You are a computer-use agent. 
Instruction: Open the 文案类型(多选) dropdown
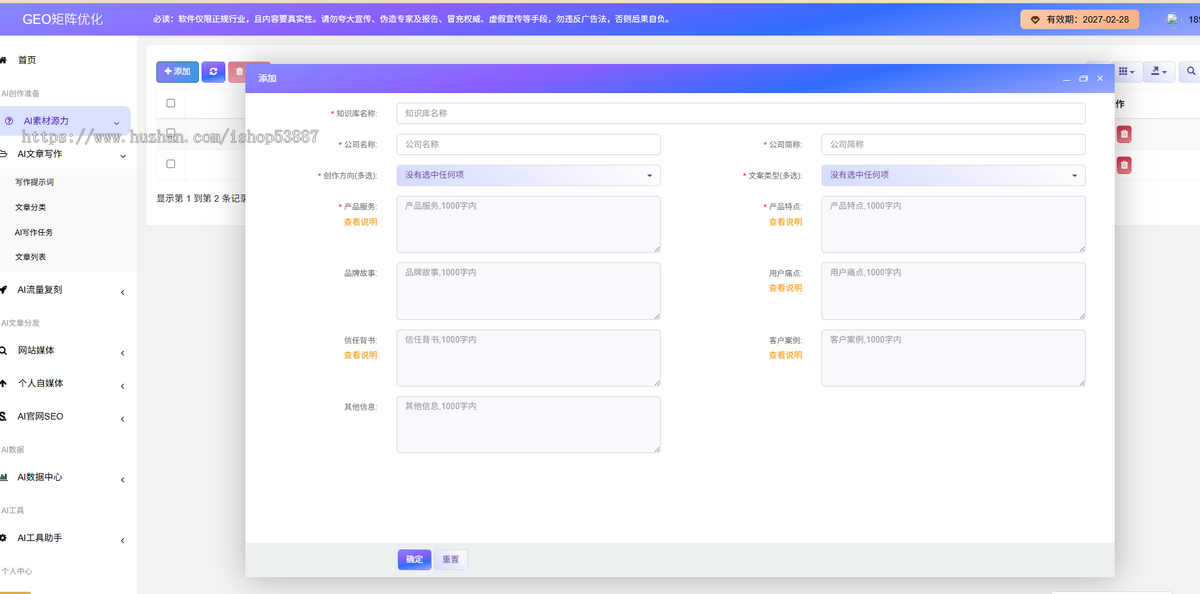tap(954, 175)
